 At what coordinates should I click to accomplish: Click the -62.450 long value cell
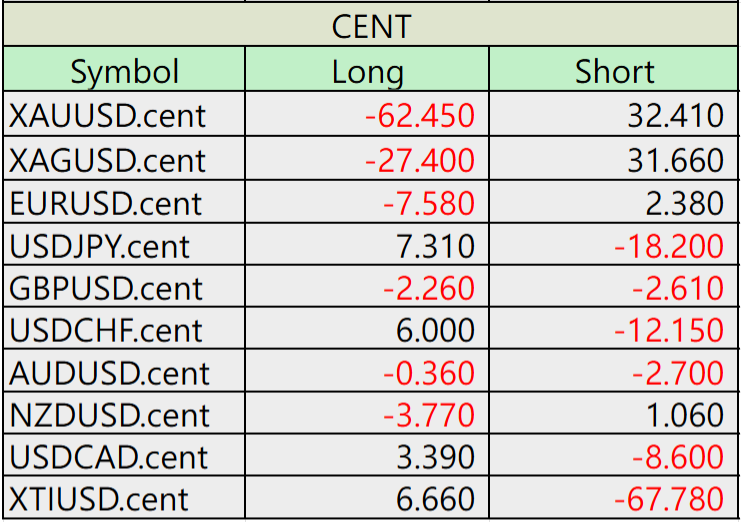(367, 114)
